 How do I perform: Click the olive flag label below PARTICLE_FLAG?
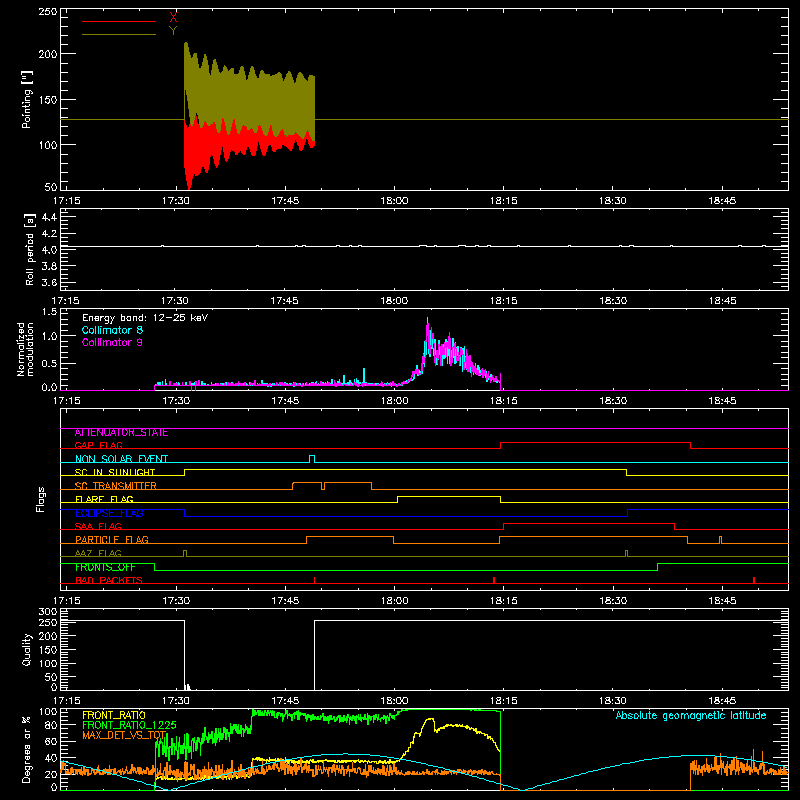coord(98,553)
